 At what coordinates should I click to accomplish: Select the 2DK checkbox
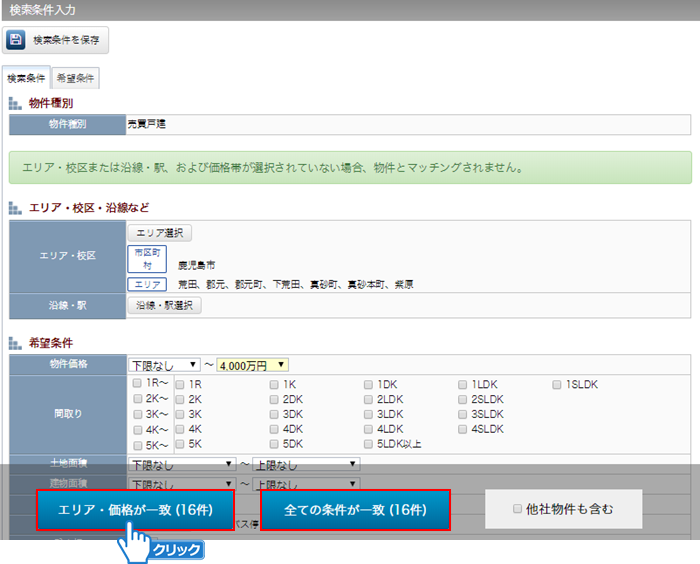click(274, 399)
